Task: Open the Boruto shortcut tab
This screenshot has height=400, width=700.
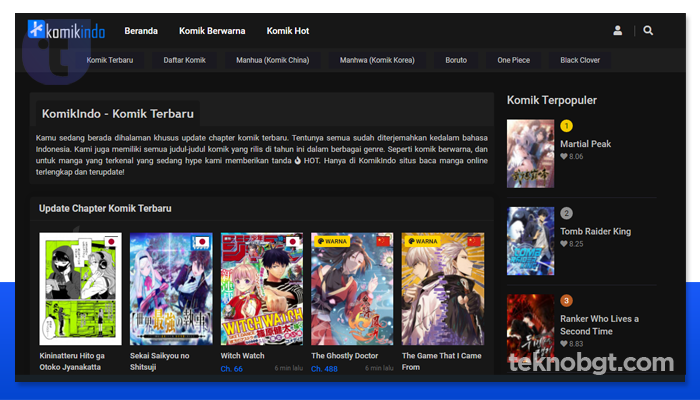Action: [456, 60]
